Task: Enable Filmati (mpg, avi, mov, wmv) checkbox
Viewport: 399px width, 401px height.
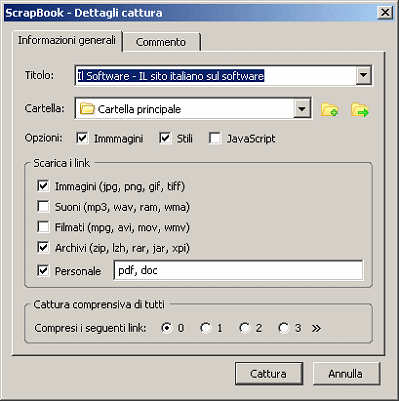Action: 43,227
